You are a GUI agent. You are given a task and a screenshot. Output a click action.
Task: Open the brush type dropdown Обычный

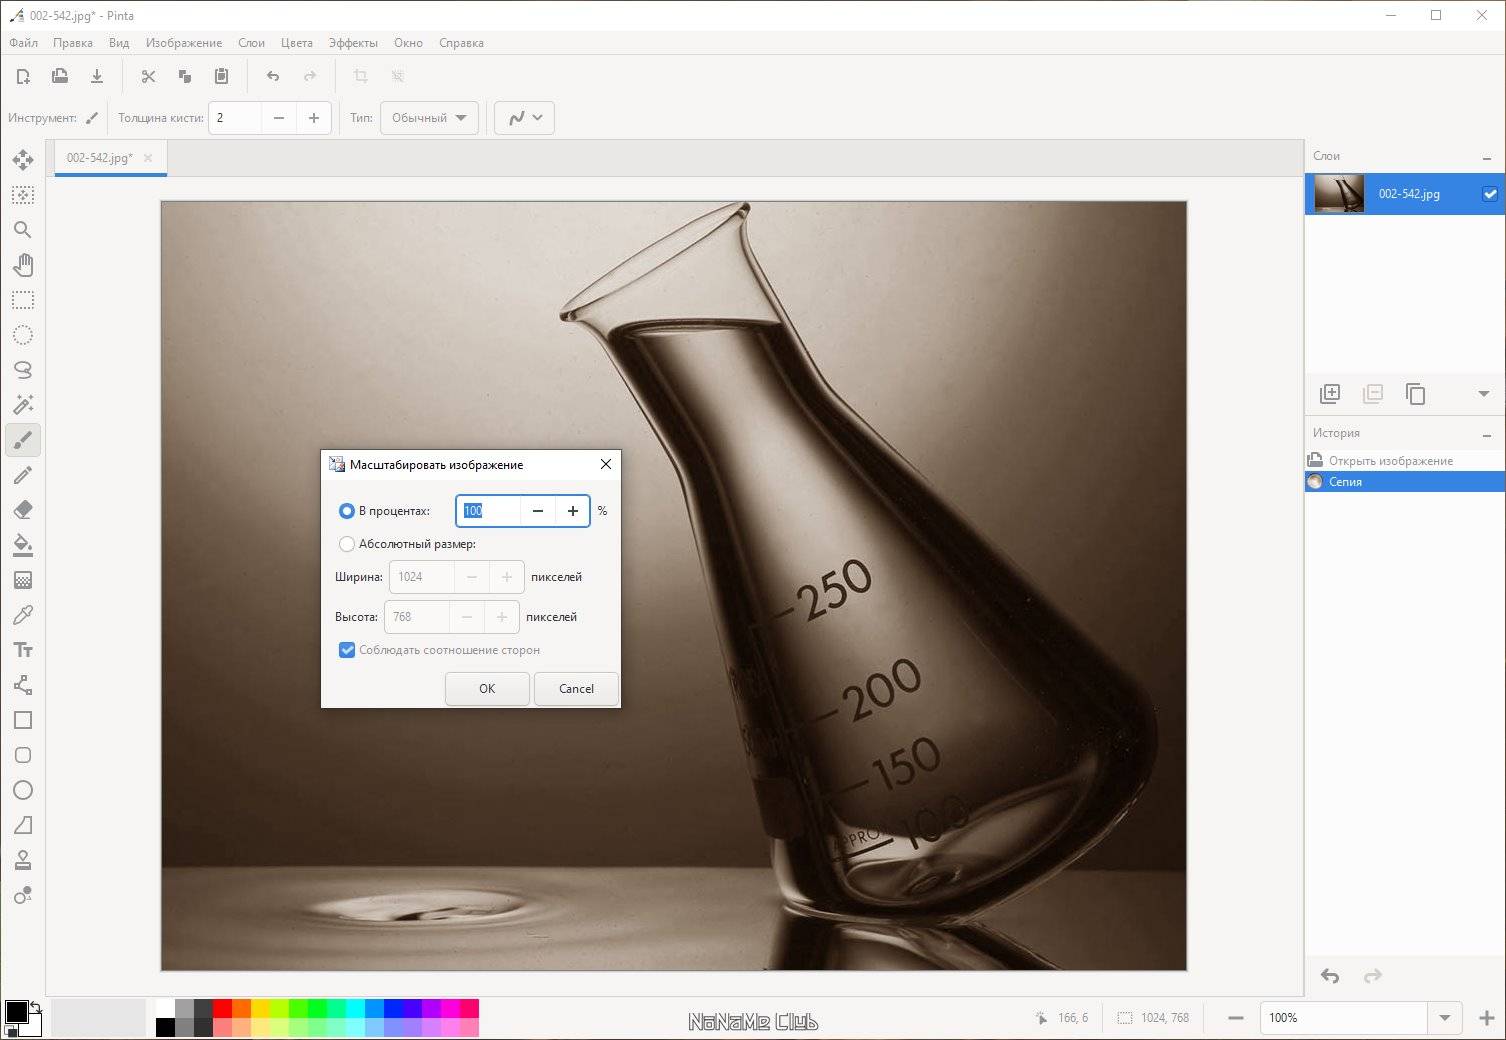[429, 118]
